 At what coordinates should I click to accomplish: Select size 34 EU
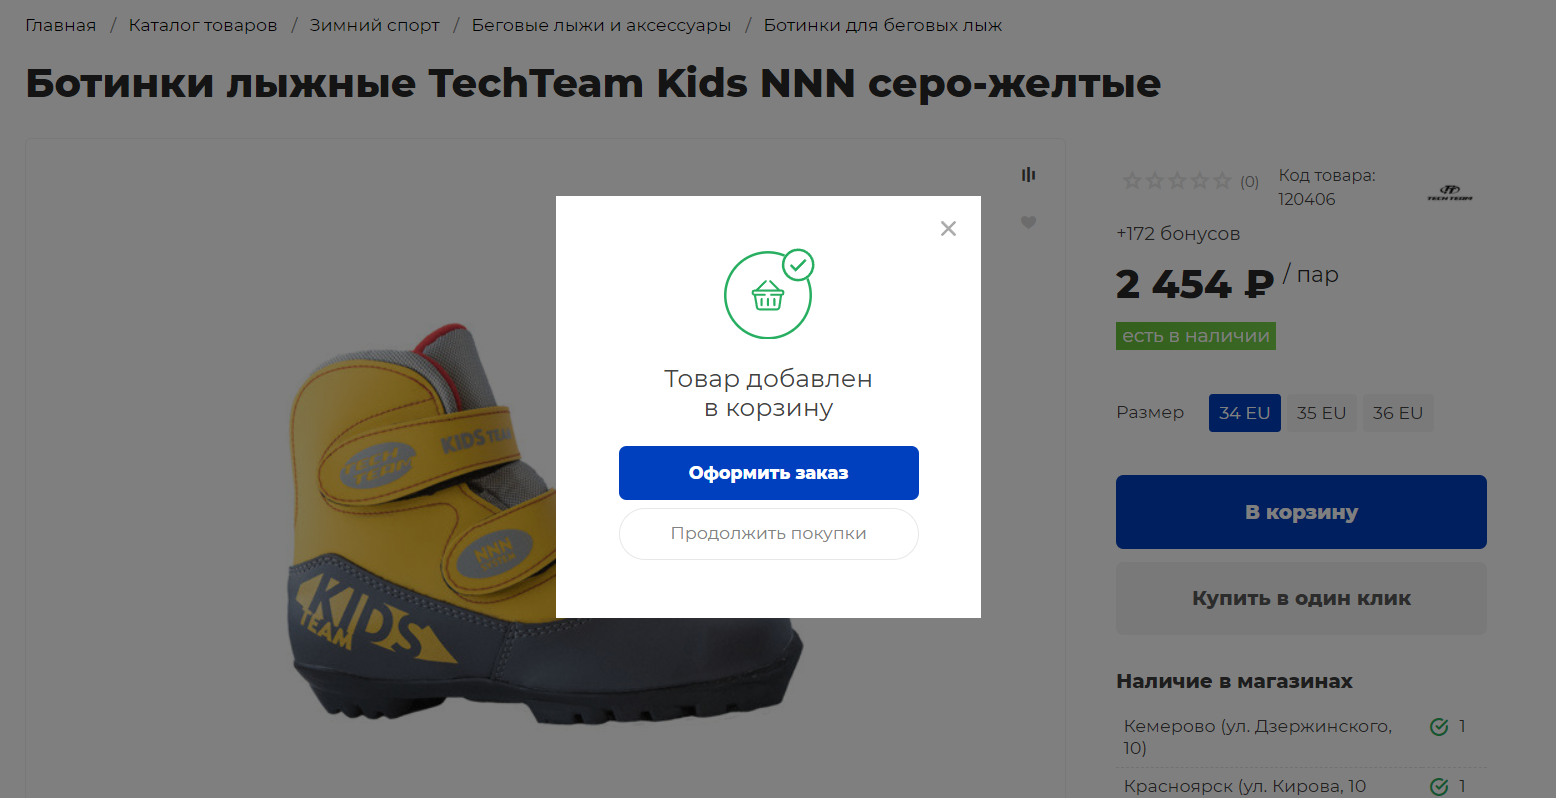pos(1244,413)
